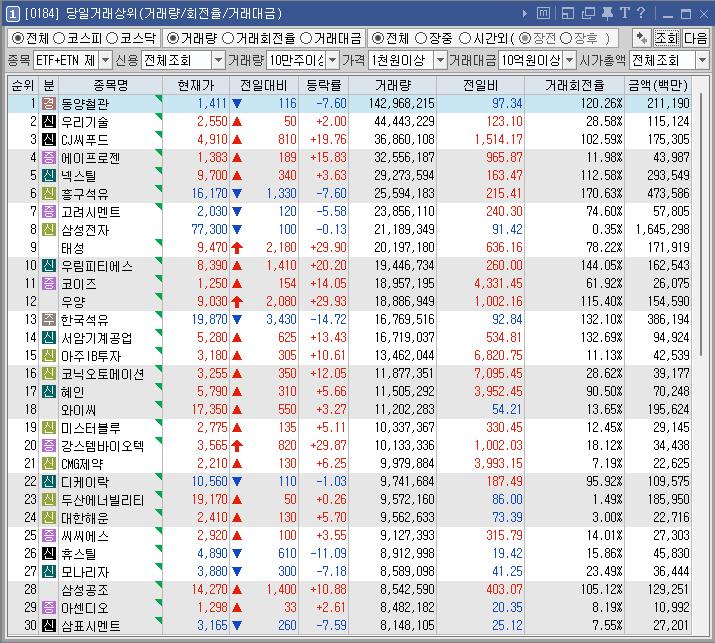Click the 신 badge icon for 우리기술

pyautogui.click(x=49, y=121)
